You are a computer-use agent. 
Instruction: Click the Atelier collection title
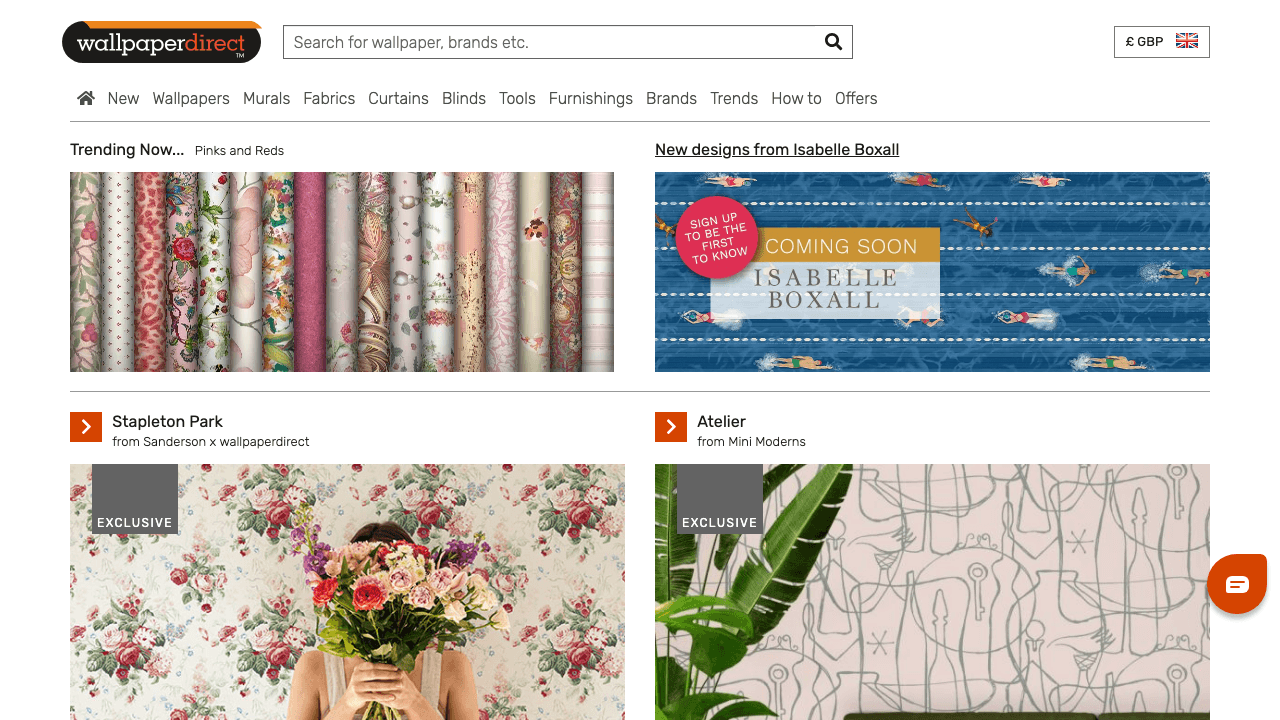pos(721,422)
